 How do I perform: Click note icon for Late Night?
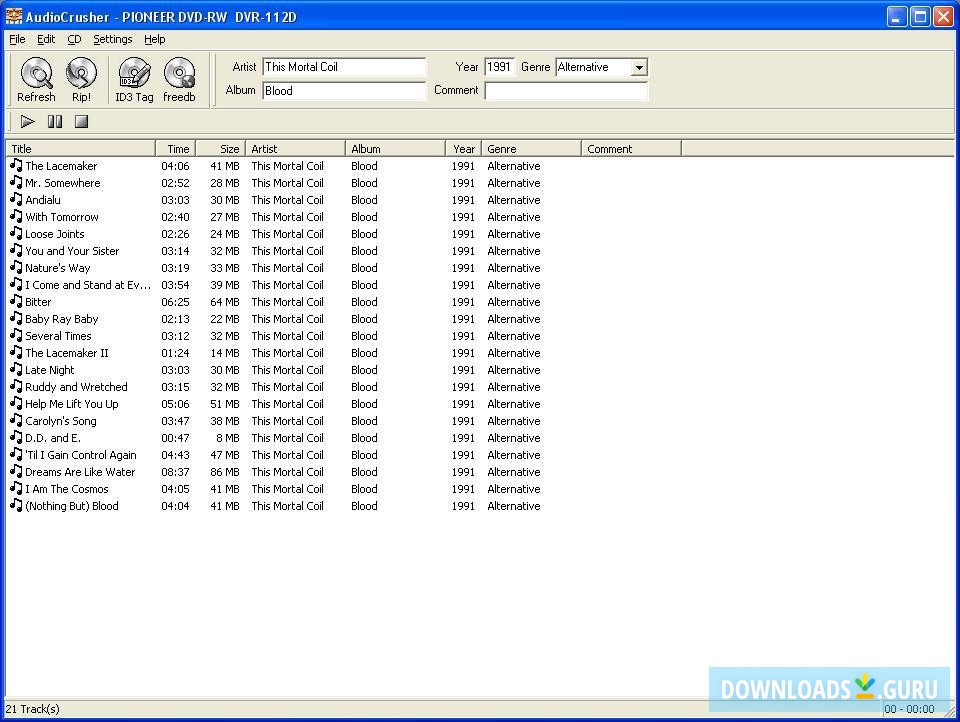[x=16, y=369]
